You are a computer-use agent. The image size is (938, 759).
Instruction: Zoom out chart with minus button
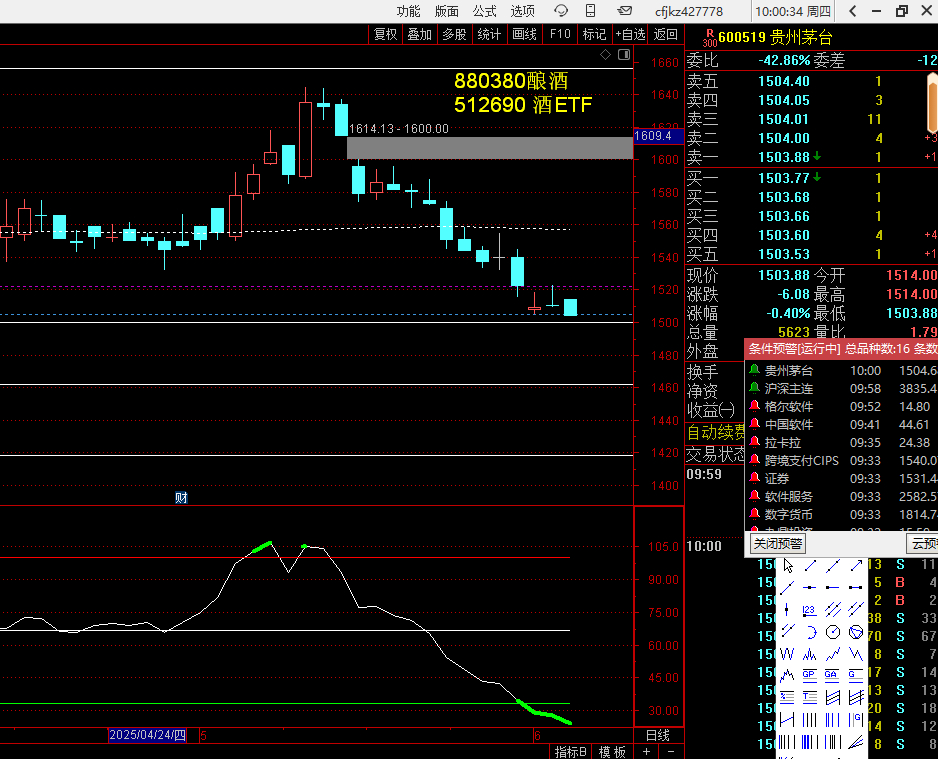671,752
